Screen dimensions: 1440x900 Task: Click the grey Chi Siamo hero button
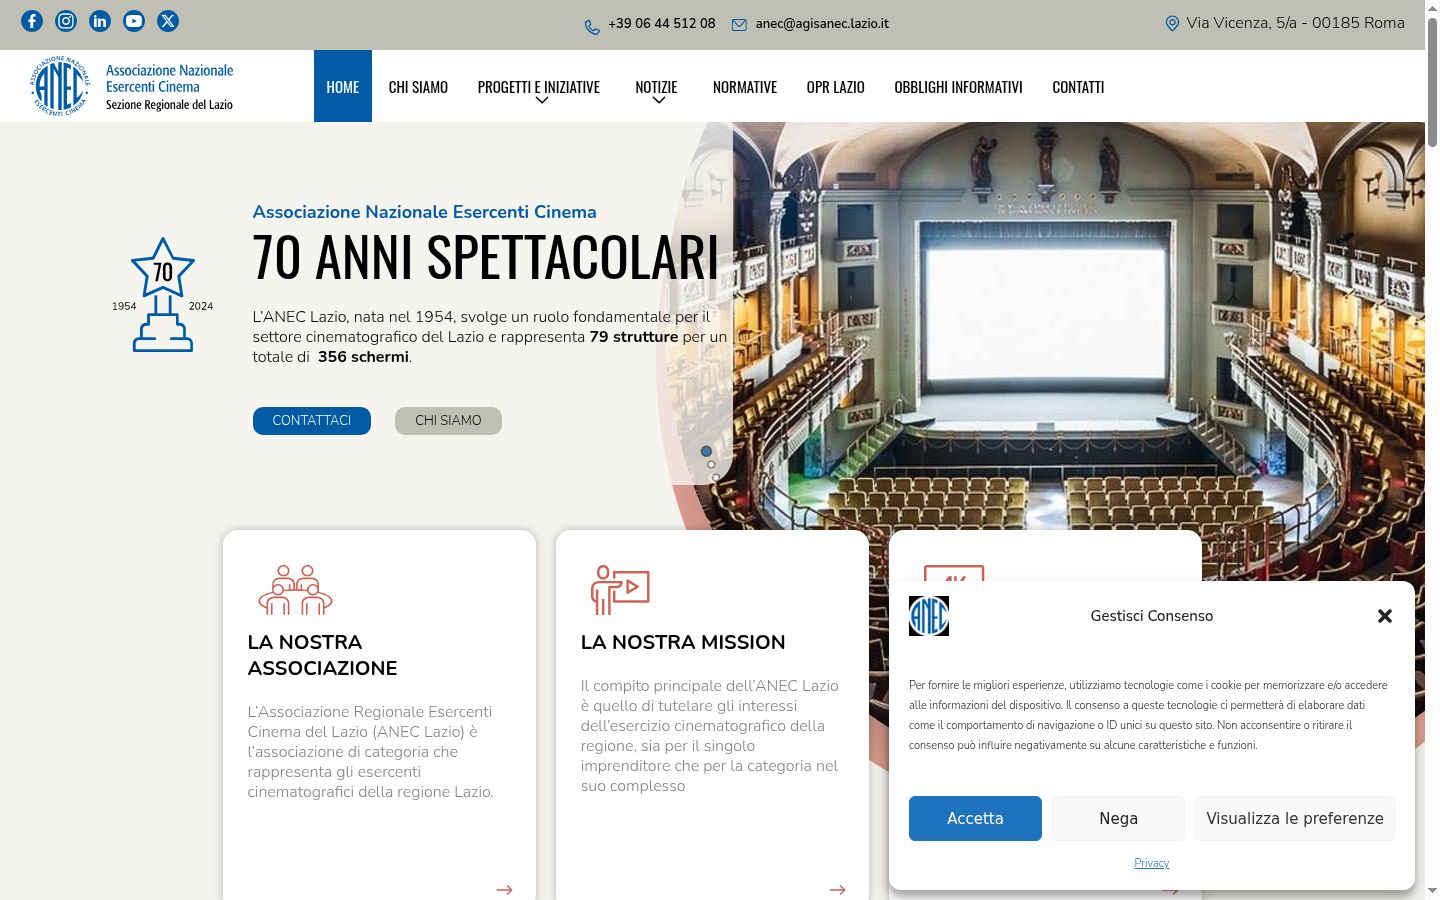pyautogui.click(x=448, y=421)
